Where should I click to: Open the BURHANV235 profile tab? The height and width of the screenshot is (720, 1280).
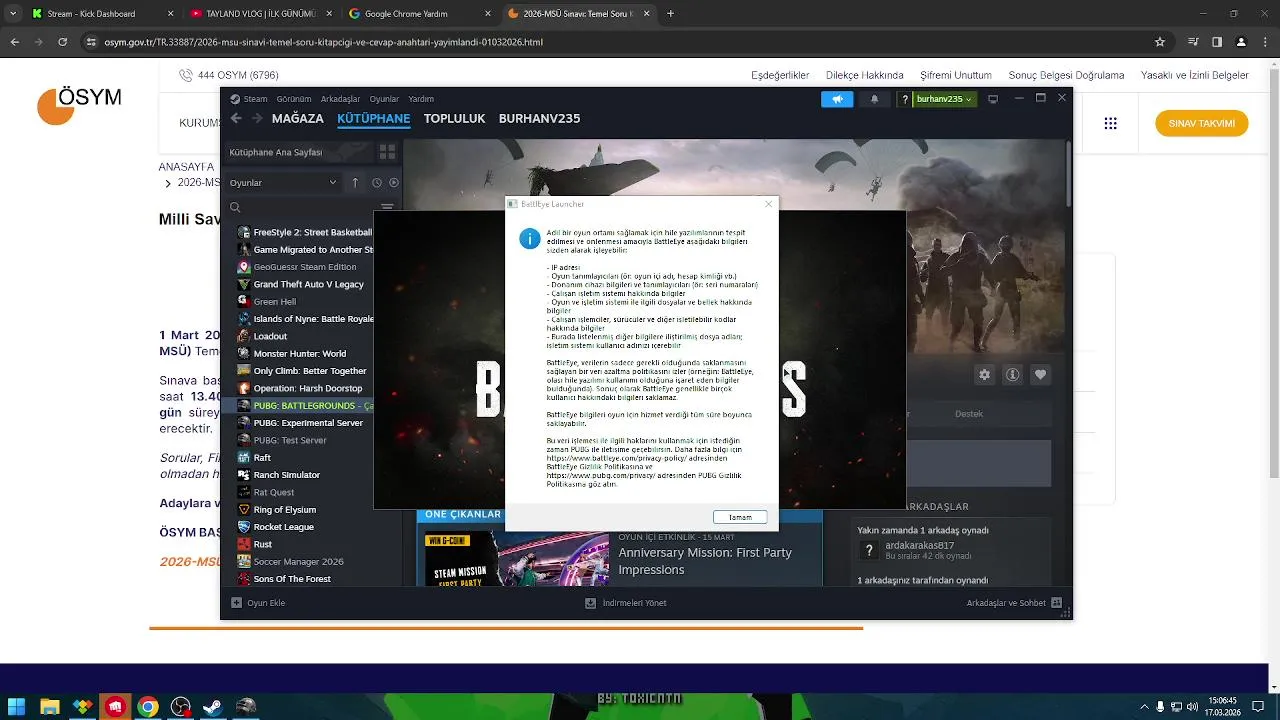(x=539, y=118)
